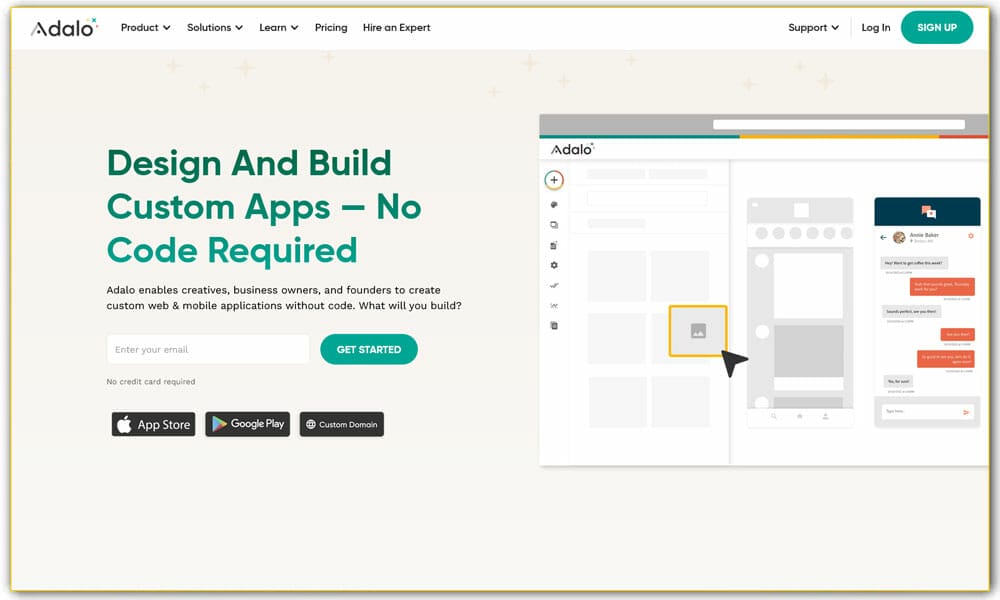Open the Support dropdown menu
This screenshot has width=1000, height=600.
pyautogui.click(x=812, y=27)
